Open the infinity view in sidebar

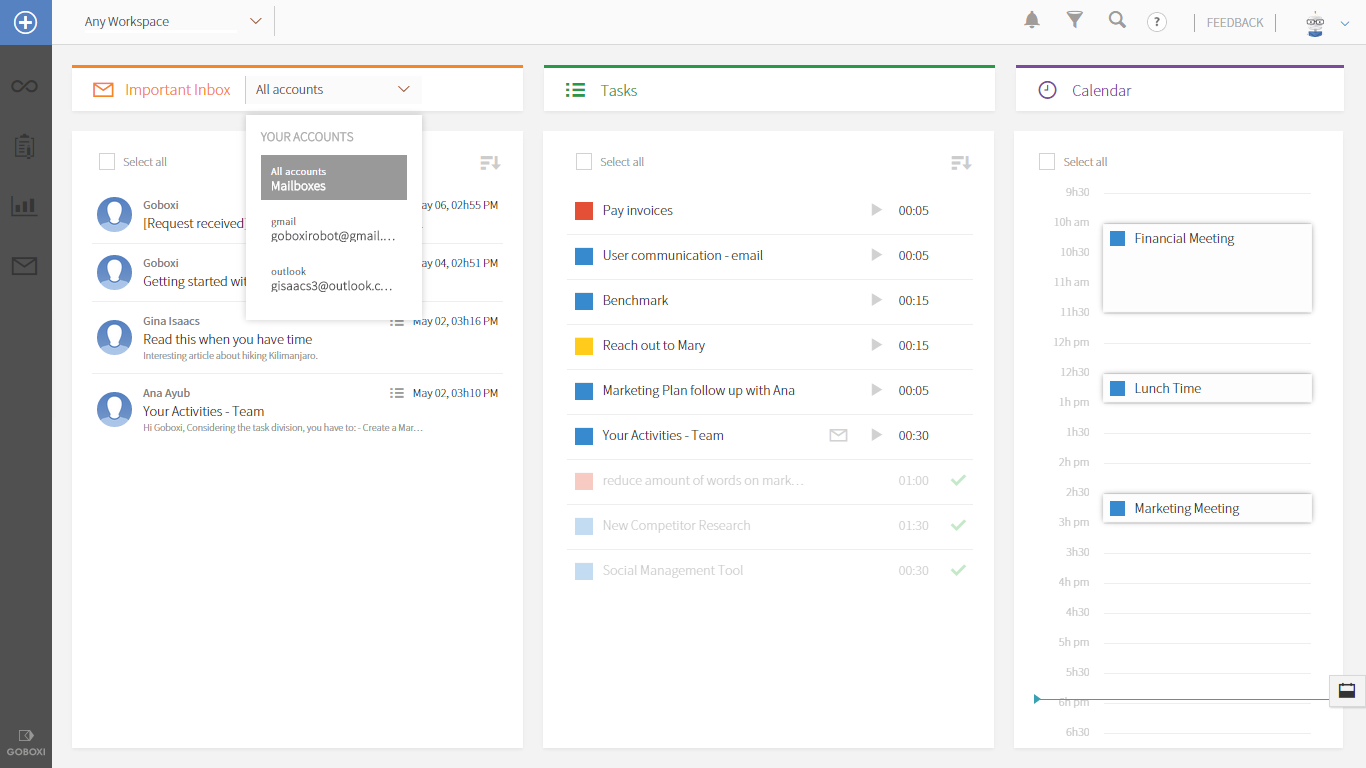[x=25, y=87]
